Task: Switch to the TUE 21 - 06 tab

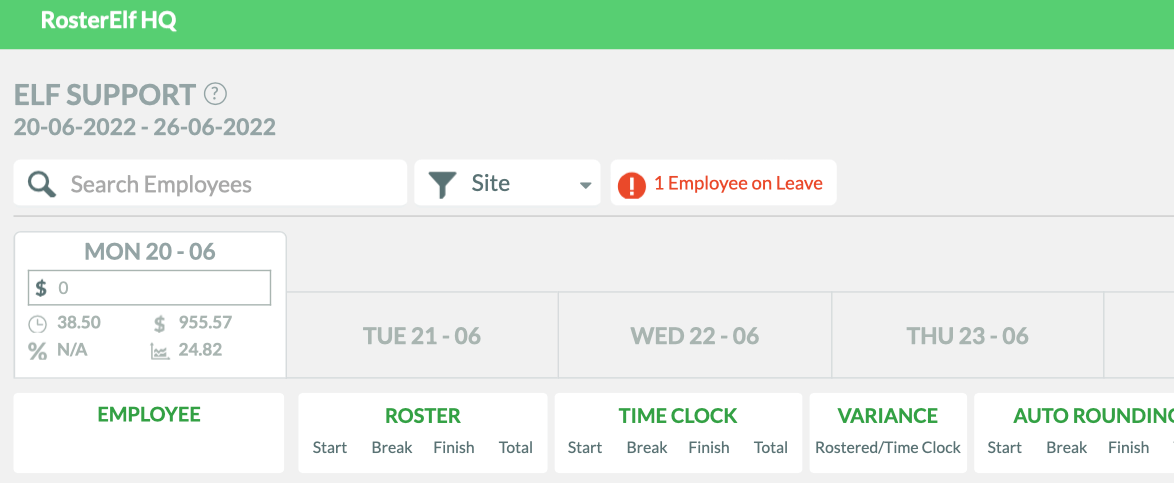Action: (422, 335)
